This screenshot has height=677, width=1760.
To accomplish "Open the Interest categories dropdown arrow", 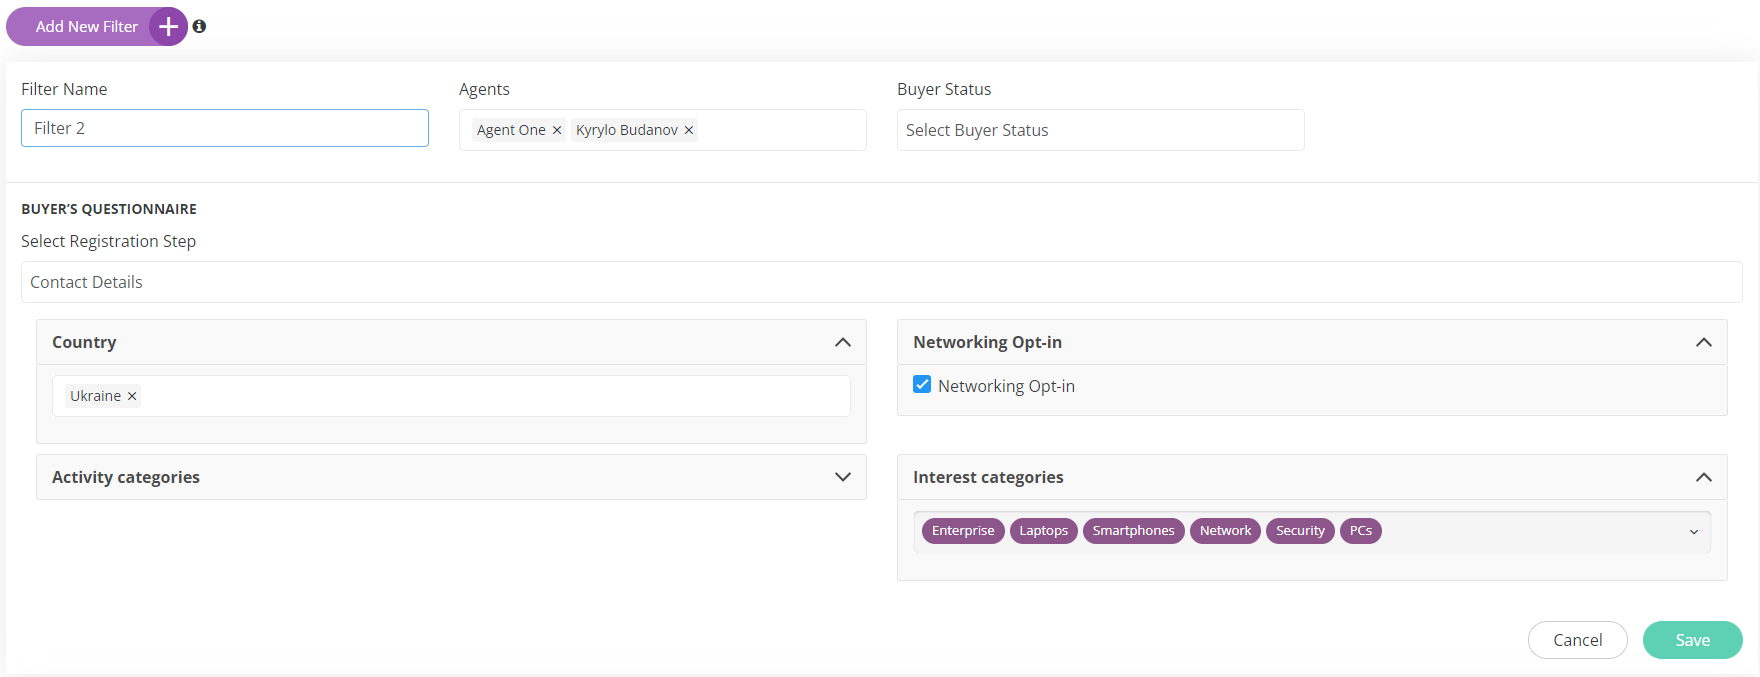I will [1693, 532].
